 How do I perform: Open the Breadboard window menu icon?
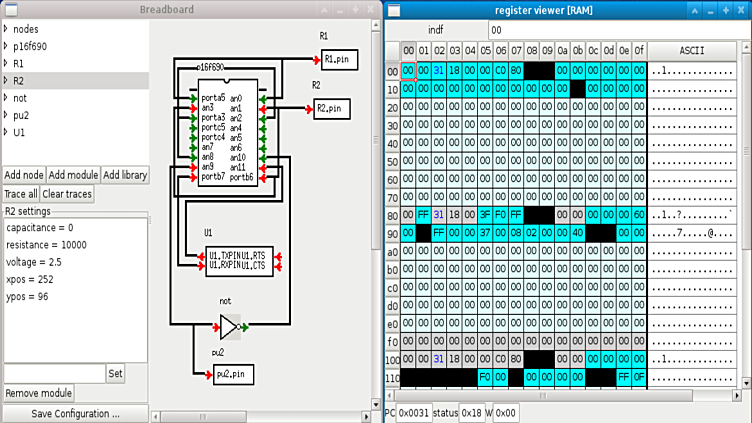[11, 10]
